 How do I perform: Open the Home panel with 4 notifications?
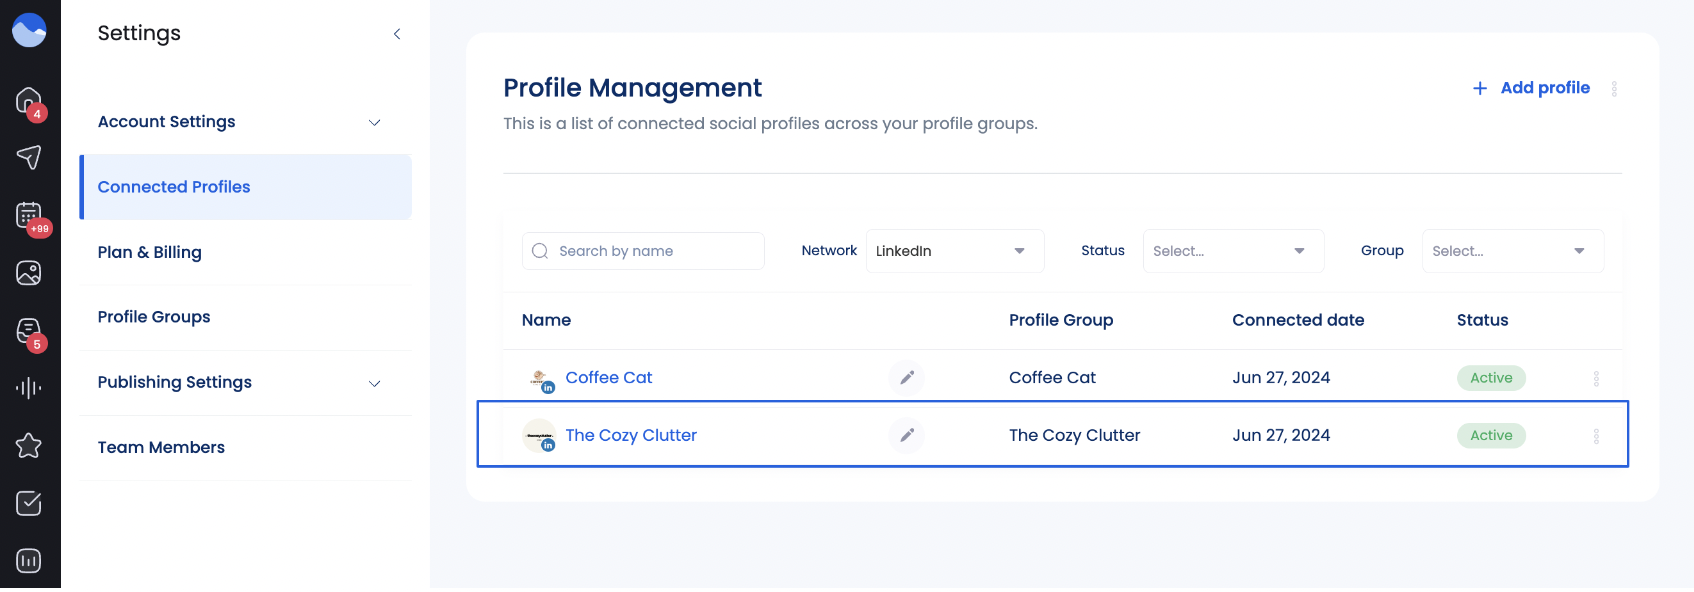click(x=29, y=101)
